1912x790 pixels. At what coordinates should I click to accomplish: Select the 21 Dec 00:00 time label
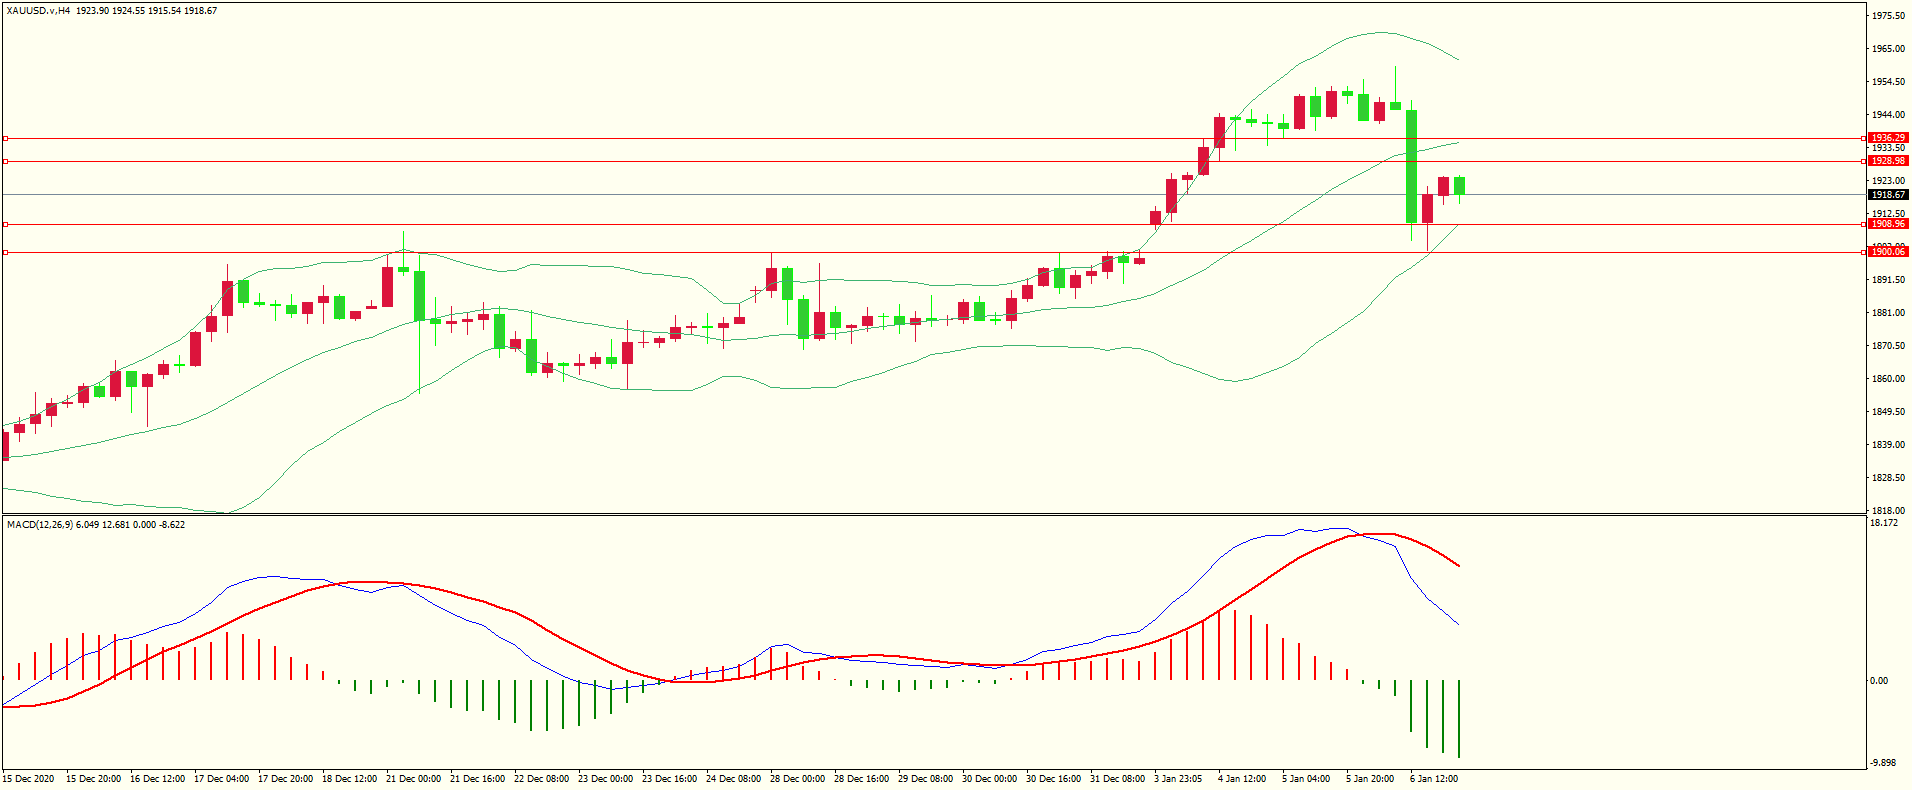click(x=413, y=779)
